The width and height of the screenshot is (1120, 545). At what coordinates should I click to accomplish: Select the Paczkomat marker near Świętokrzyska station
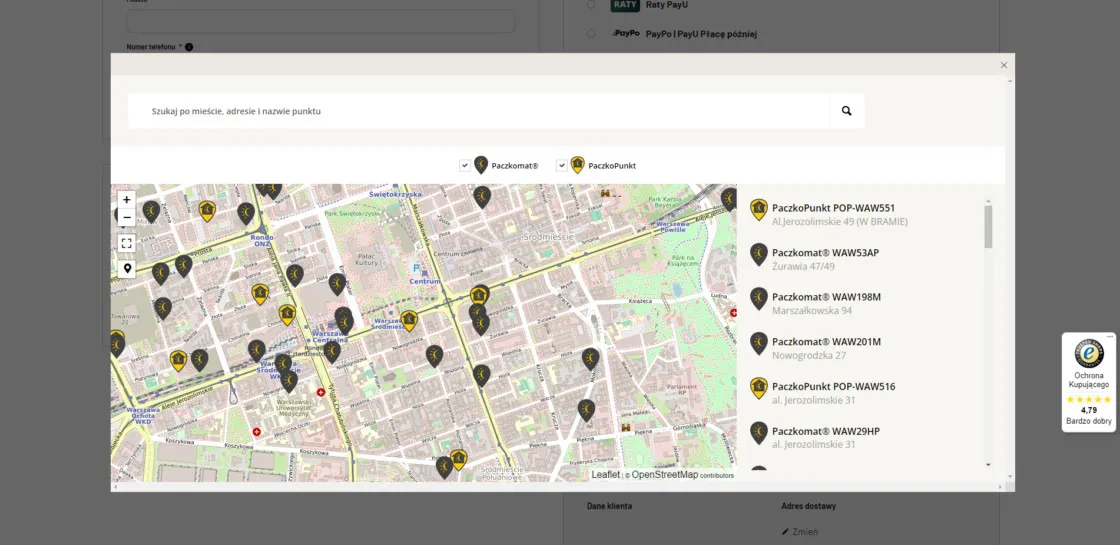pos(482,196)
